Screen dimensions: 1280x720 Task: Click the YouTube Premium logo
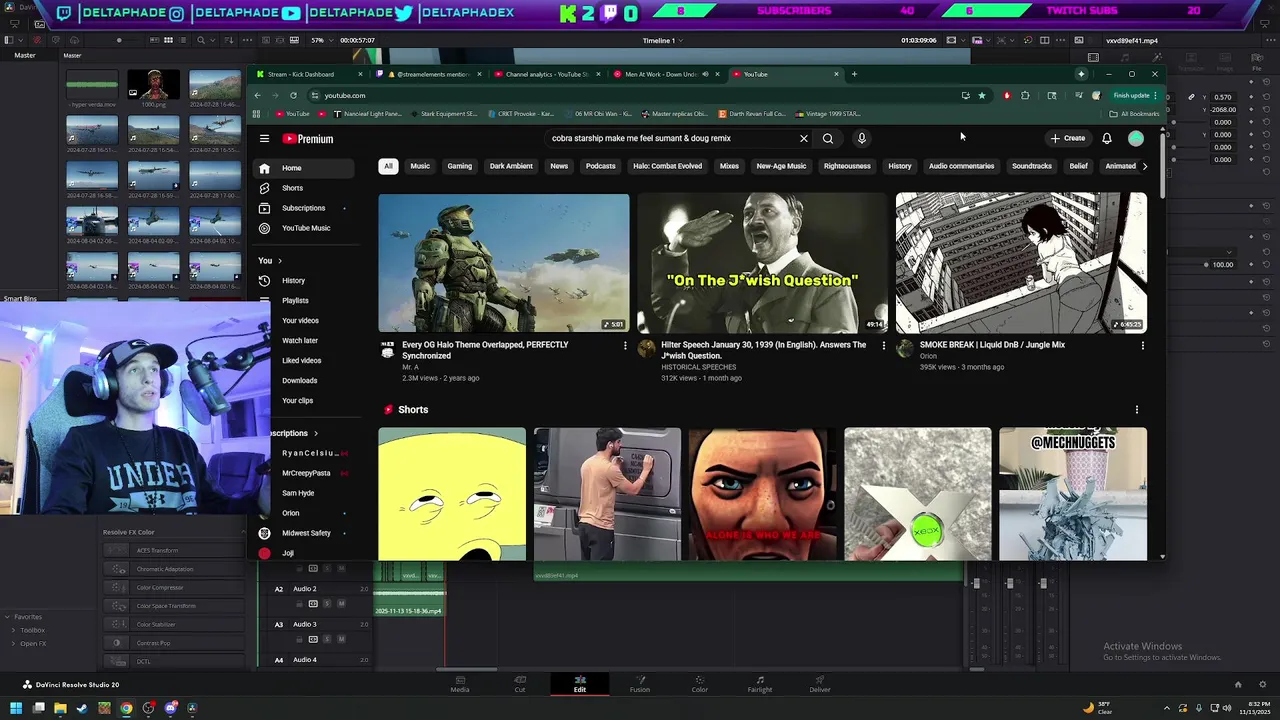[308, 139]
